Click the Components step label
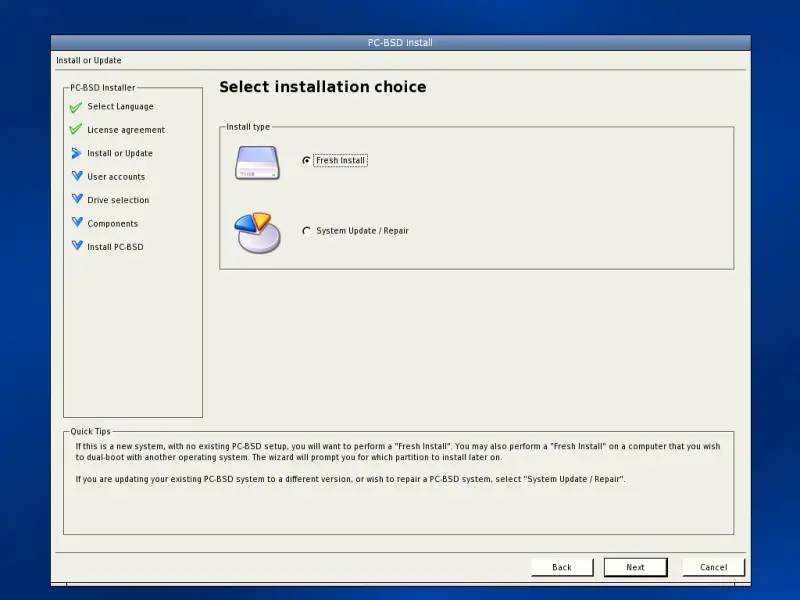Screen dimensions: 800x600 point(112,223)
